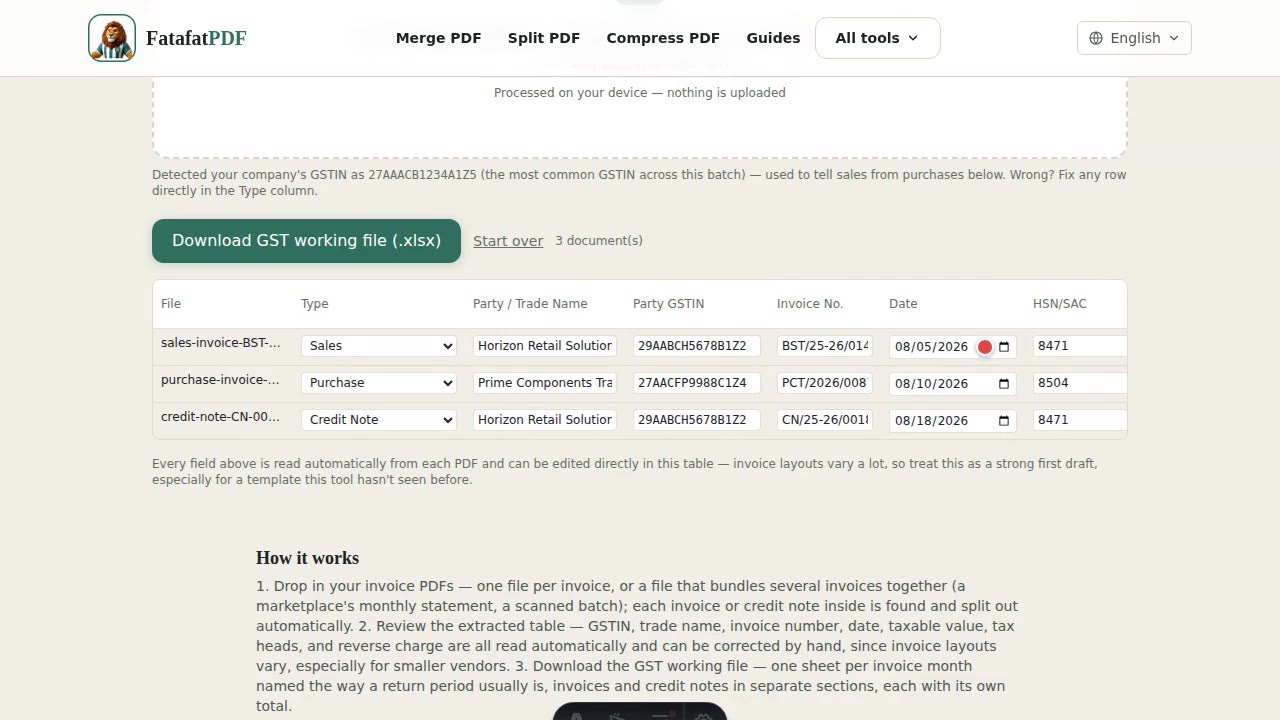Click the invoice number field PCT/2026/008
The image size is (1280, 720).
pos(825,383)
